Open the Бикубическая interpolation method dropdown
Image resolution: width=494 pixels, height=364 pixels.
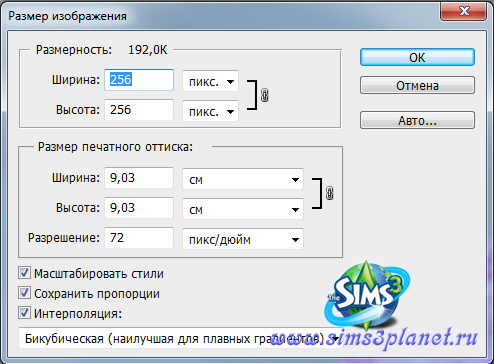point(181,338)
